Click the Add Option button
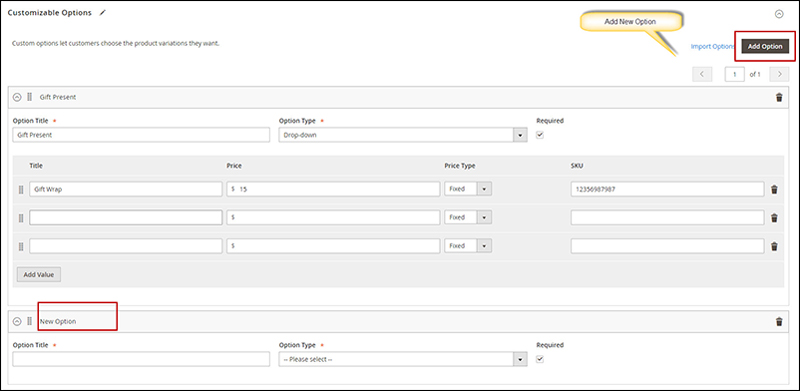The image size is (800, 391). point(765,46)
